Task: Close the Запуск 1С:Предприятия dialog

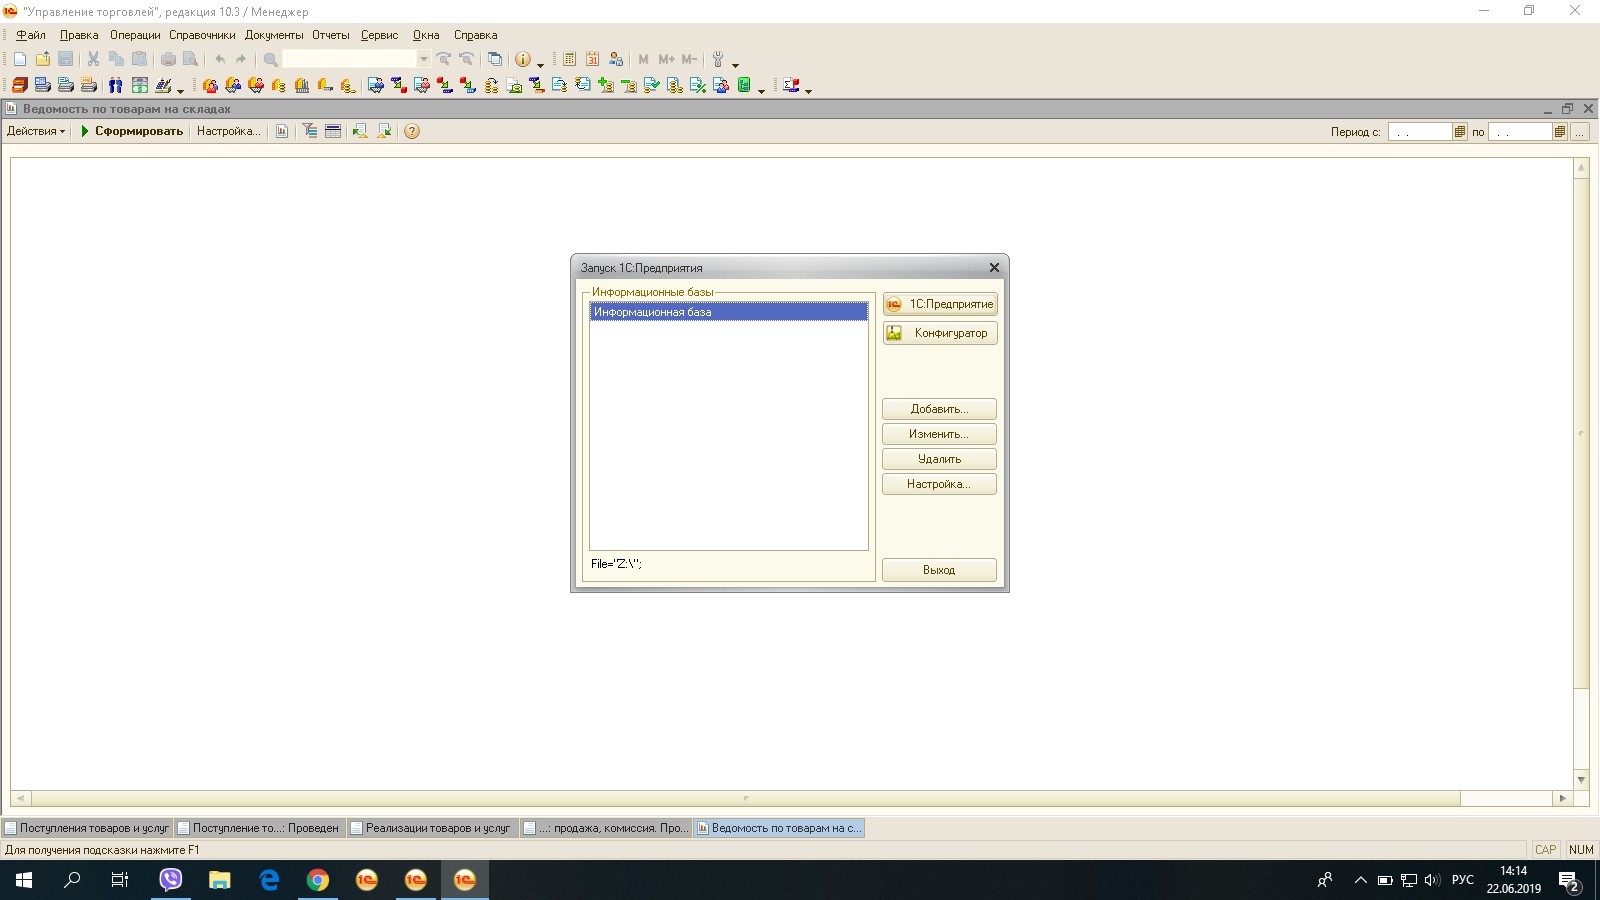Action: click(994, 268)
